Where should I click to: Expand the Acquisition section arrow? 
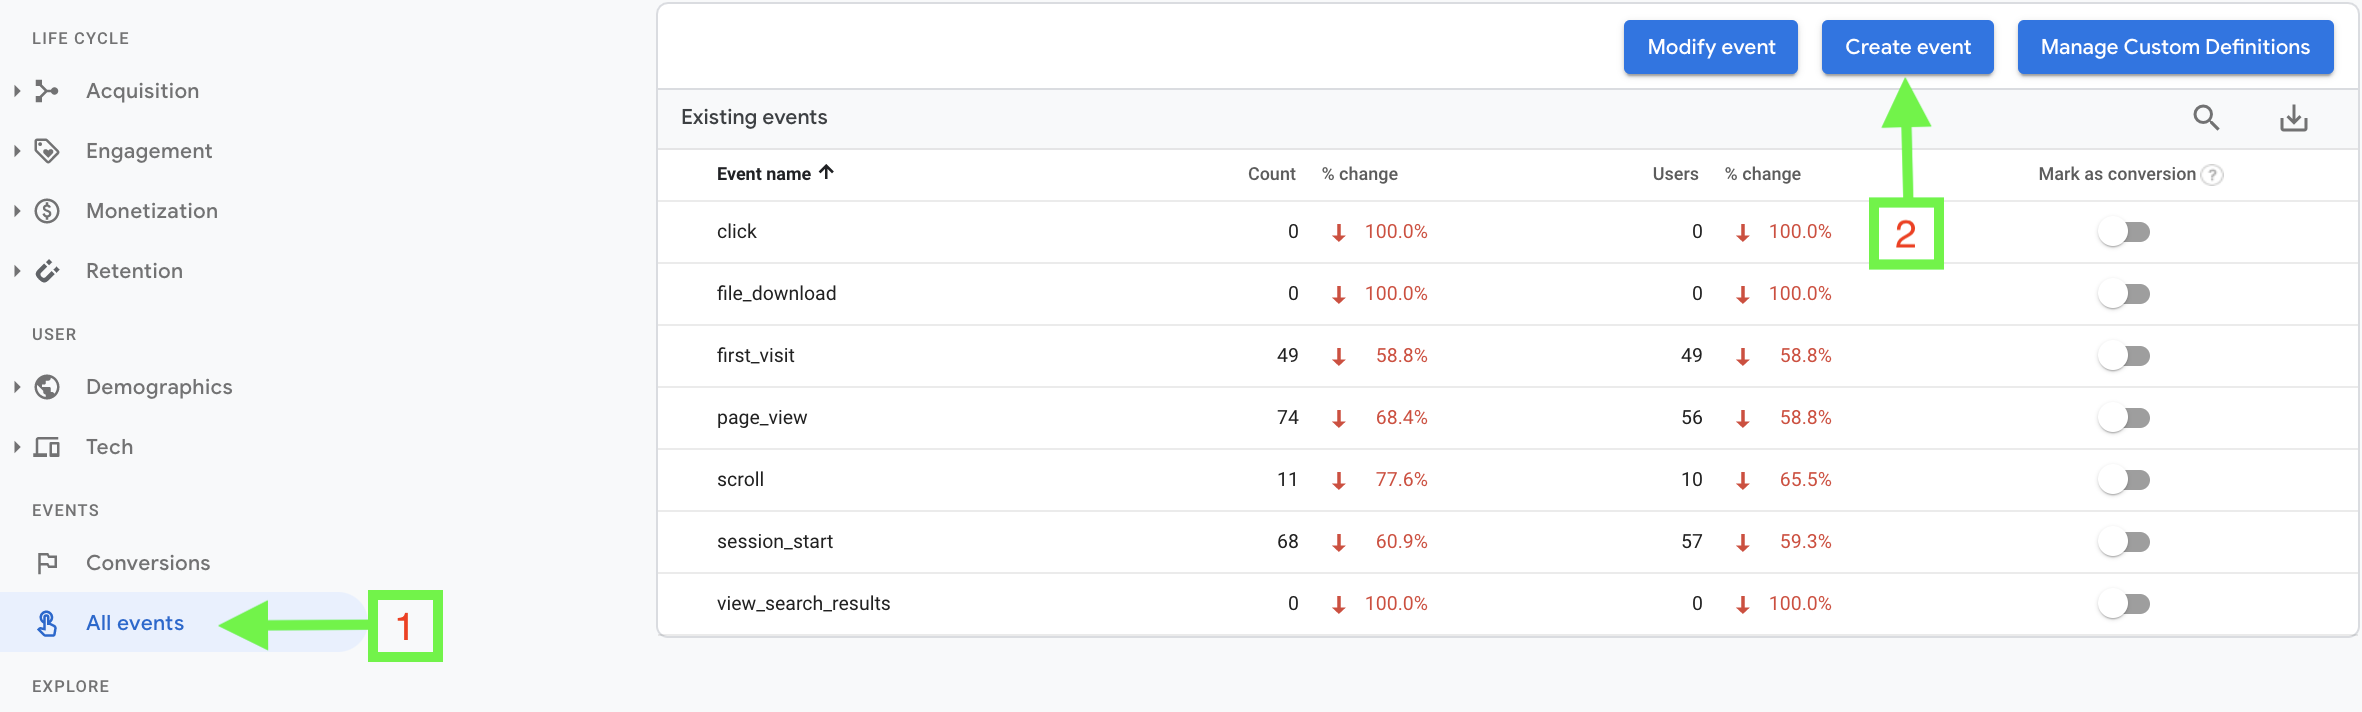click(17, 91)
